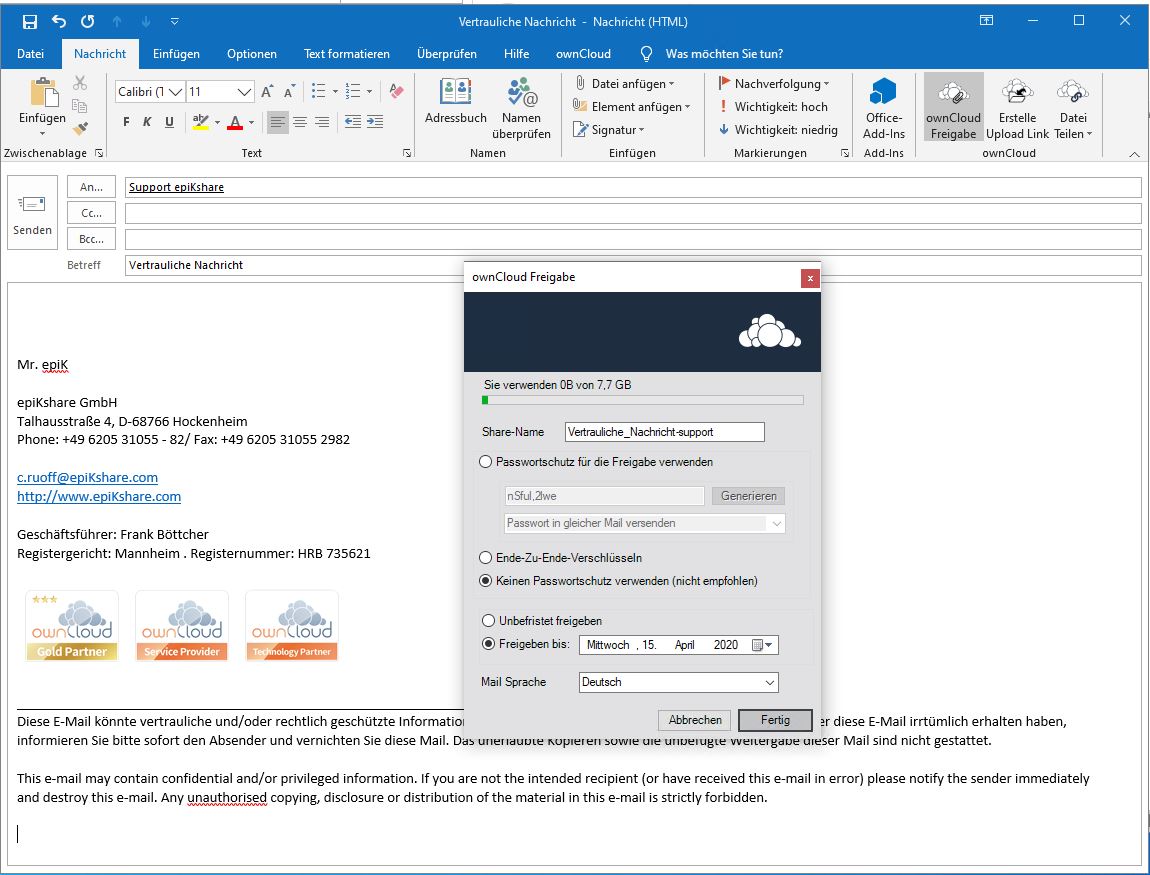Click the storage usage progress bar

[642, 400]
